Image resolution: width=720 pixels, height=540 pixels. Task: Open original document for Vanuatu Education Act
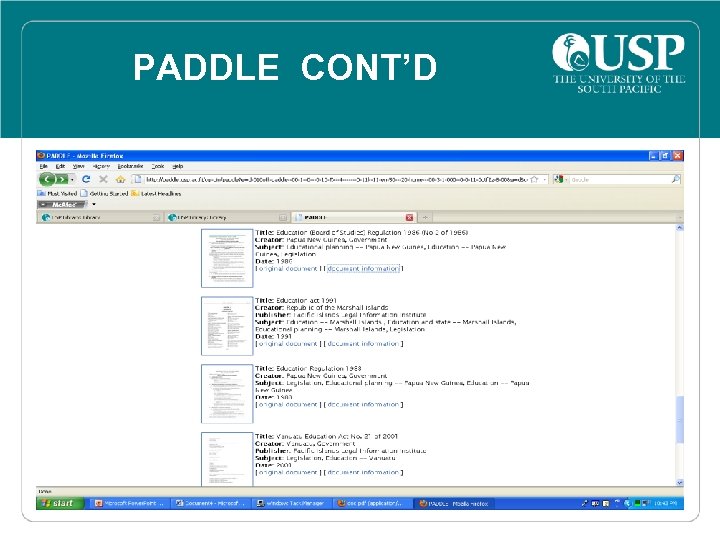point(287,472)
